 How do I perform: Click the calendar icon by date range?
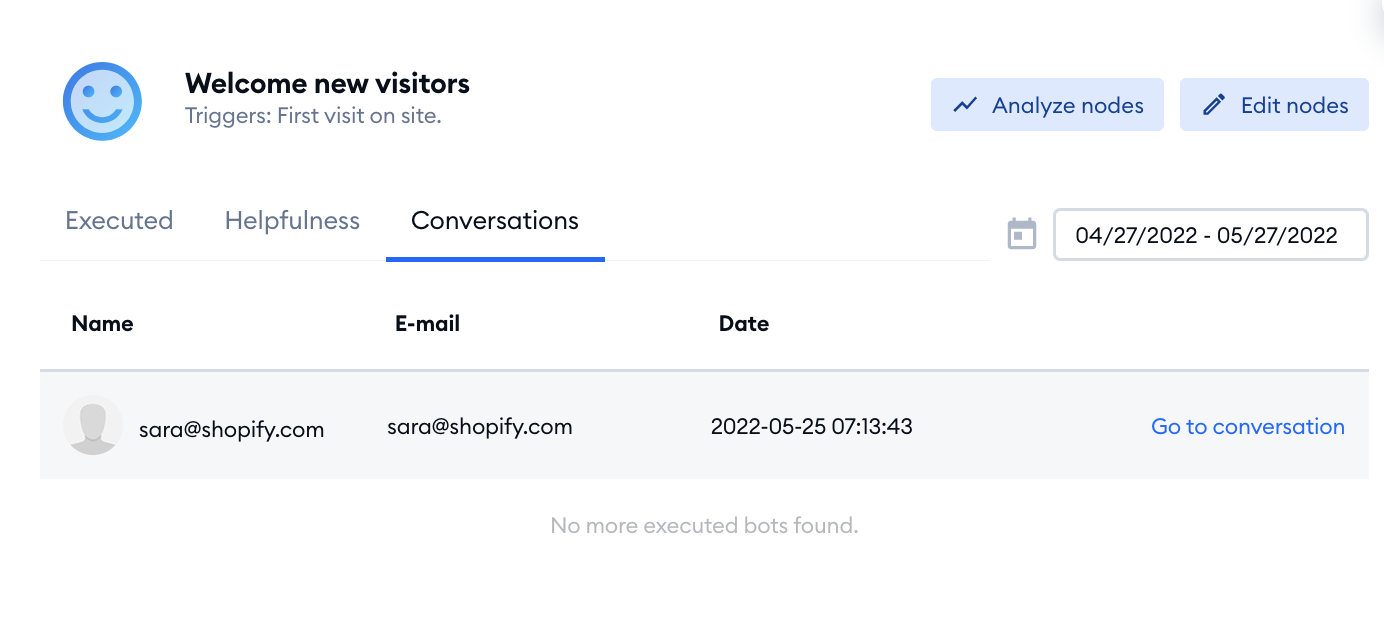point(1021,234)
